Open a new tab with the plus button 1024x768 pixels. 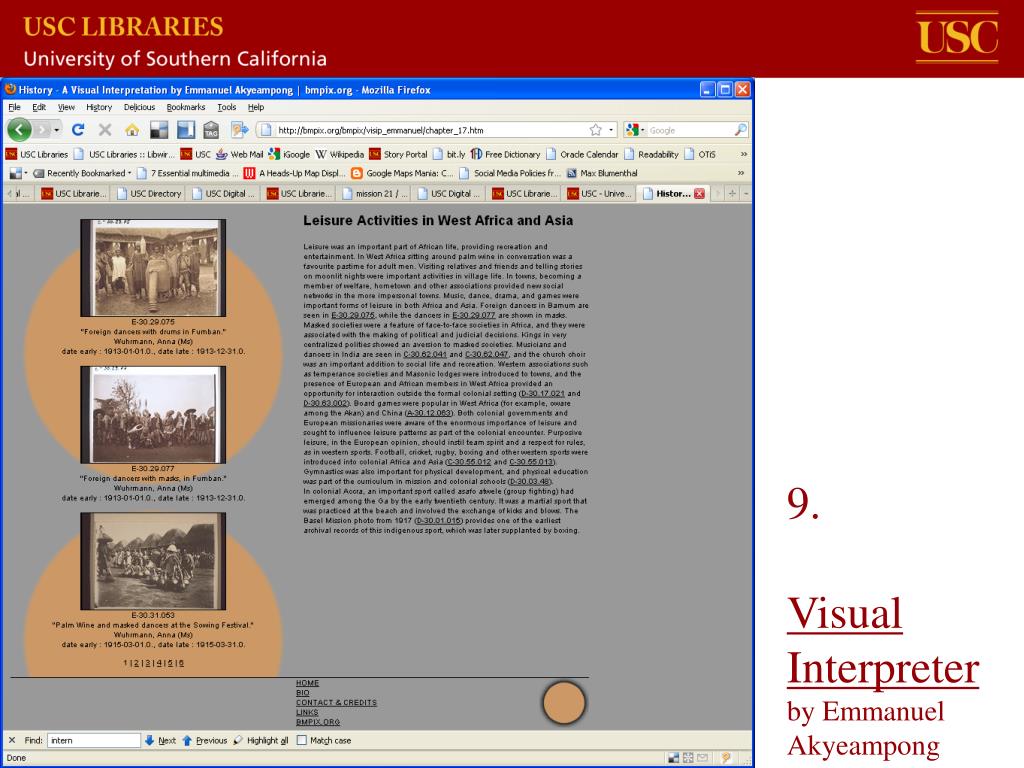(x=732, y=193)
